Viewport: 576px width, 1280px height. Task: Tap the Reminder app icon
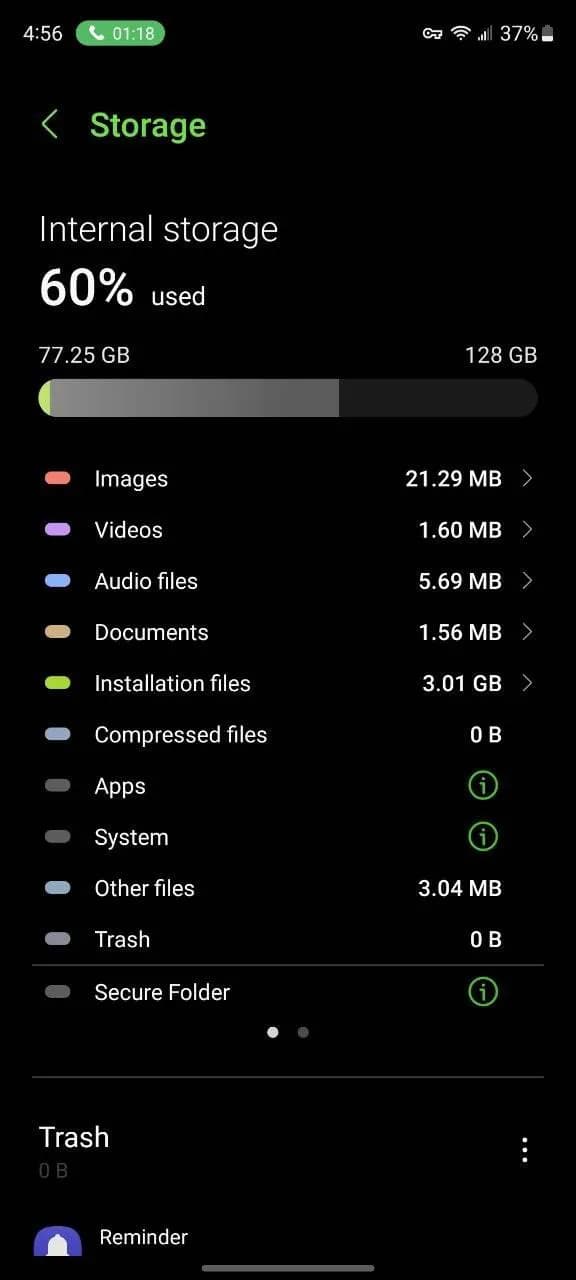pyautogui.click(x=58, y=1241)
